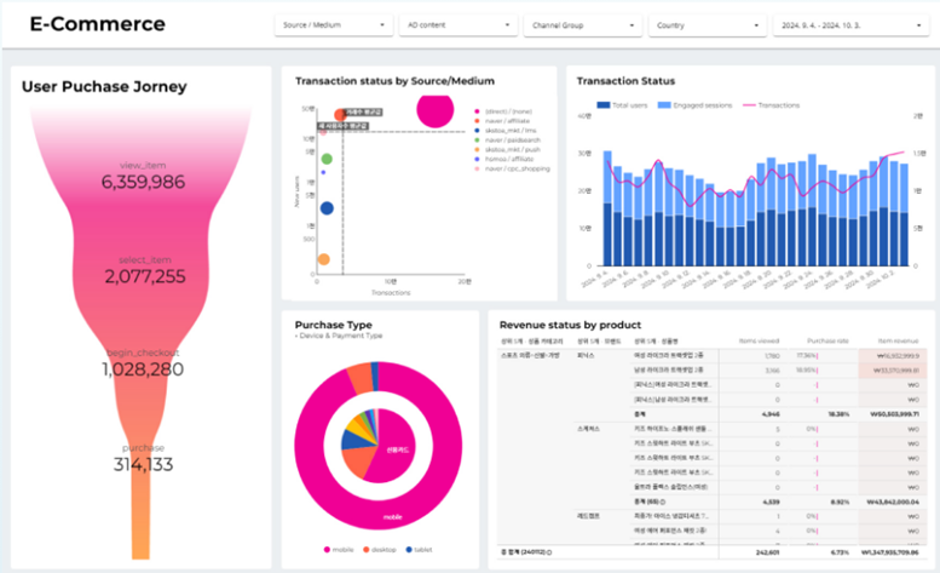Click the large pink direct/none bubble
The width and height of the screenshot is (940, 573).
click(x=435, y=109)
